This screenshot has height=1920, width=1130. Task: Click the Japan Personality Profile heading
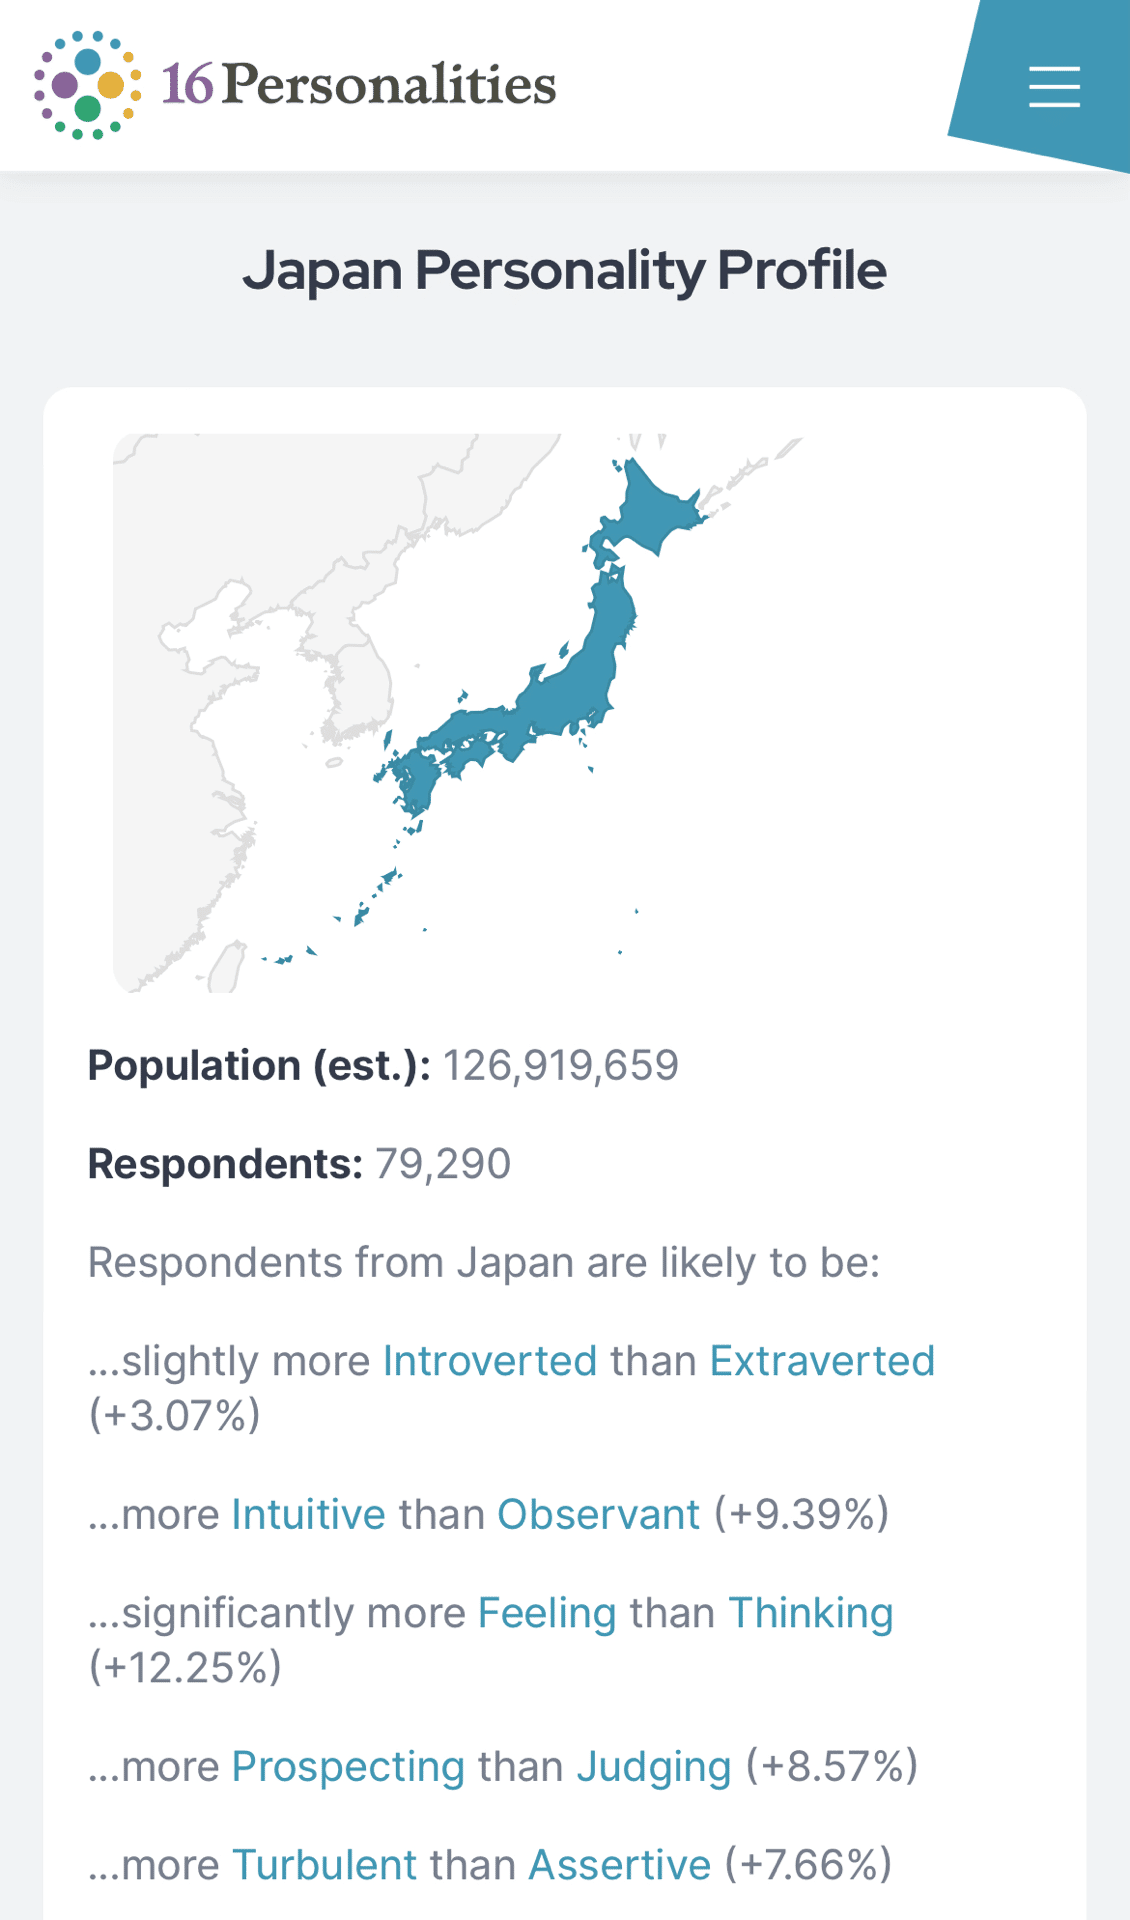[565, 270]
